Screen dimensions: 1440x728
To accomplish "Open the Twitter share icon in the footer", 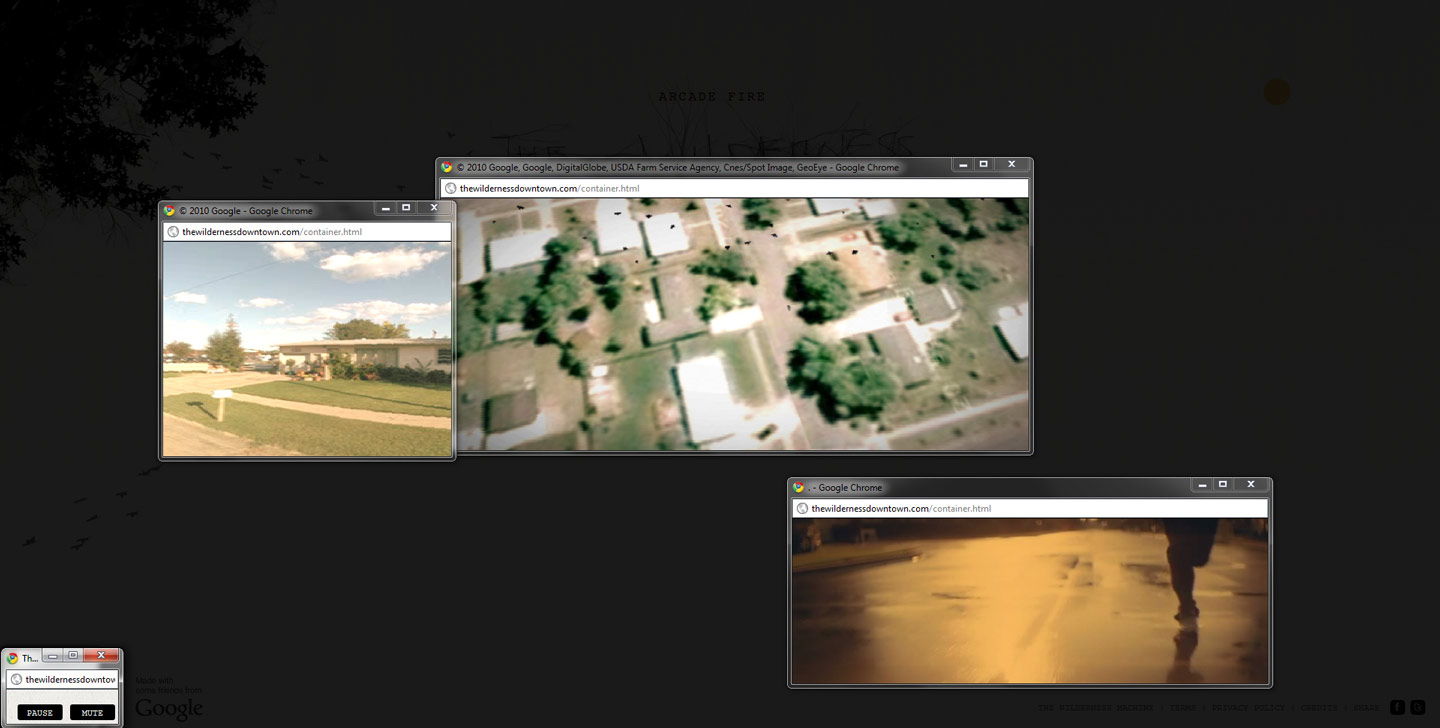I will pos(1418,708).
